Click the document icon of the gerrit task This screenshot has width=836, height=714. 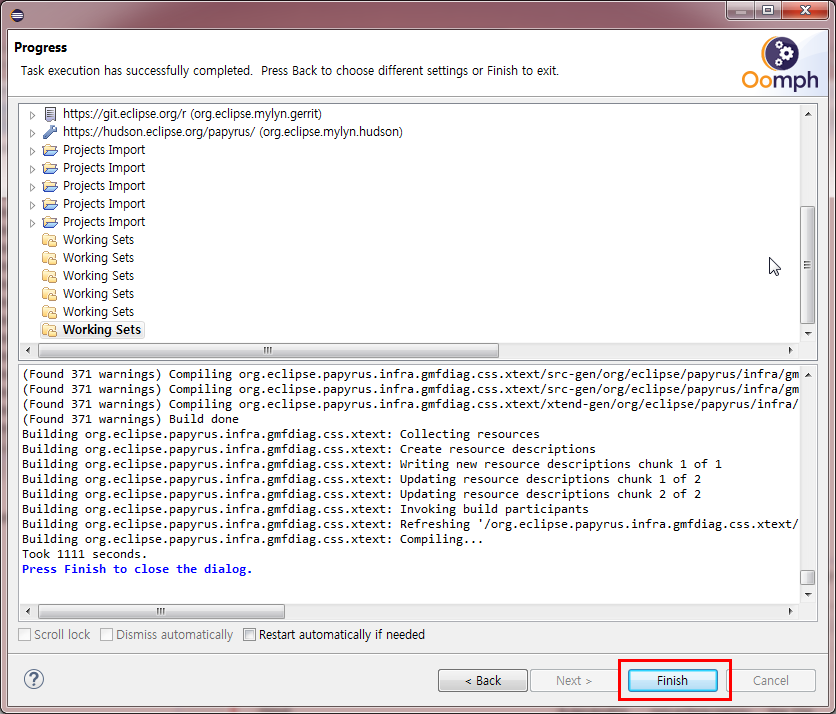coord(50,114)
